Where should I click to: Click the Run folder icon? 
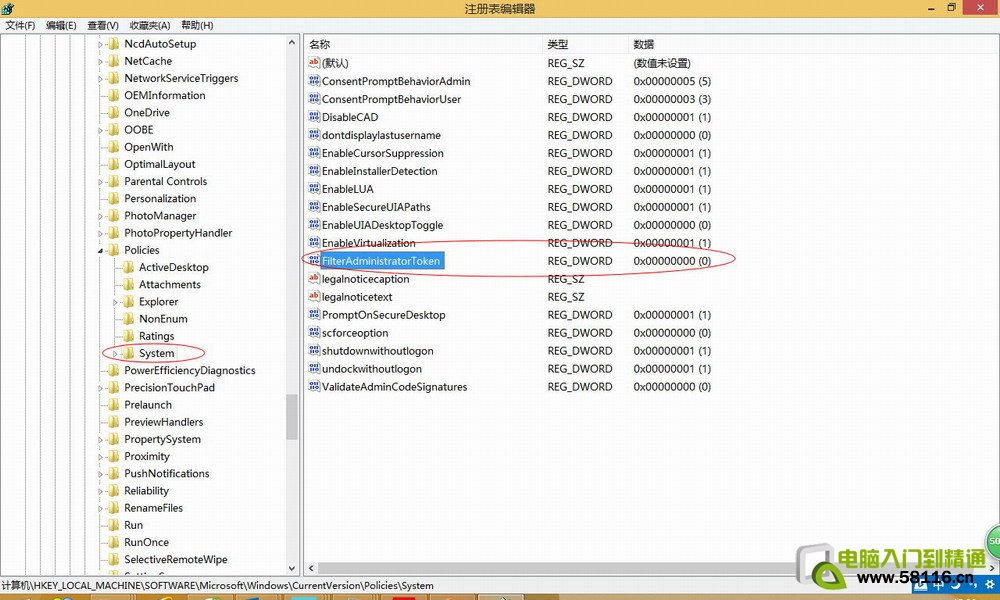pyautogui.click(x=114, y=525)
